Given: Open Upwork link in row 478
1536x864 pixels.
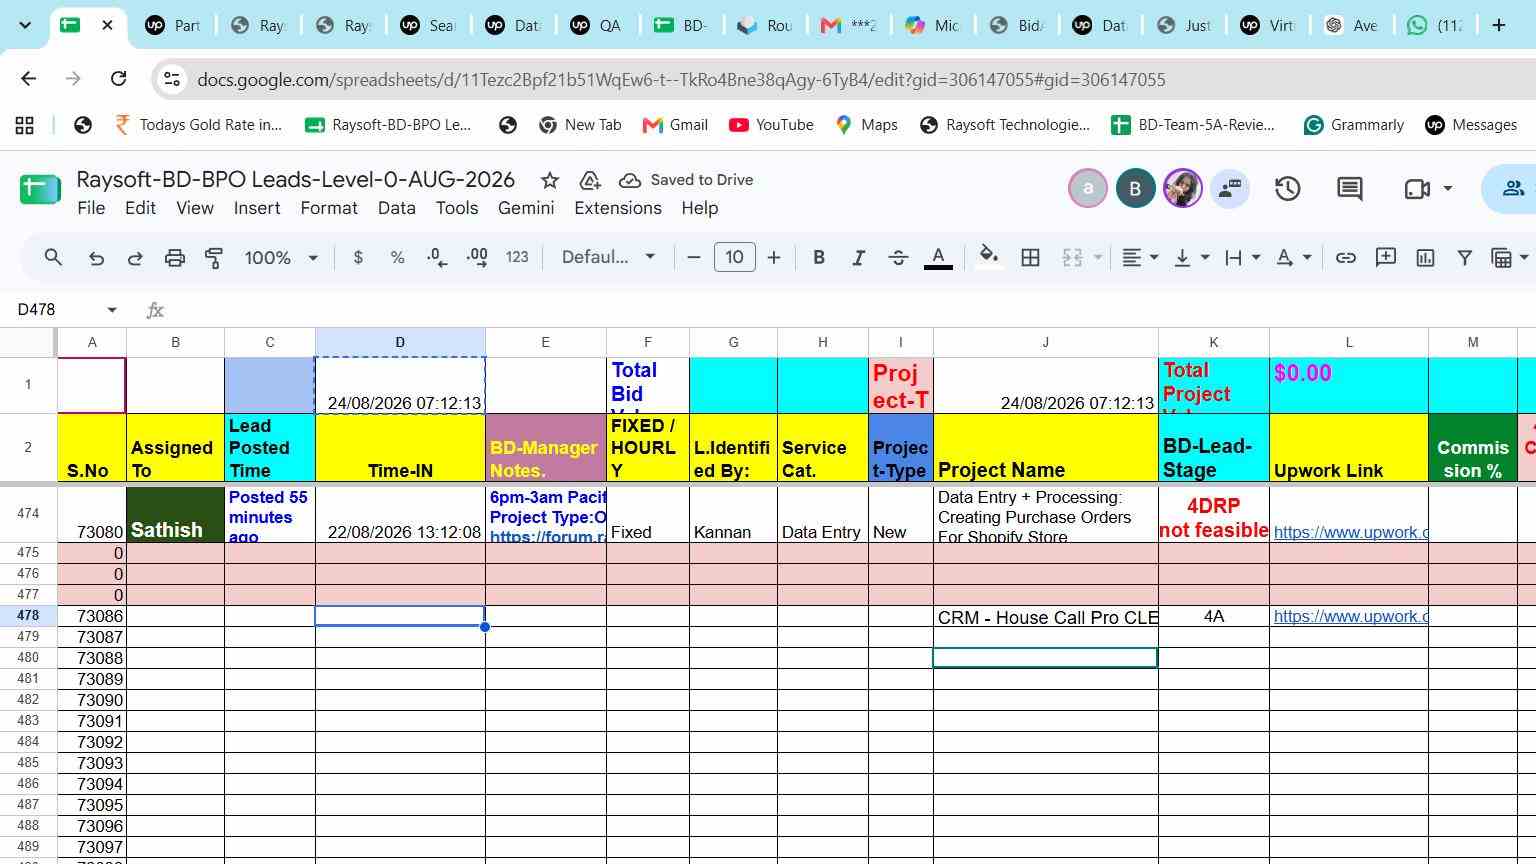Looking at the screenshot, I should point(1350,616).
